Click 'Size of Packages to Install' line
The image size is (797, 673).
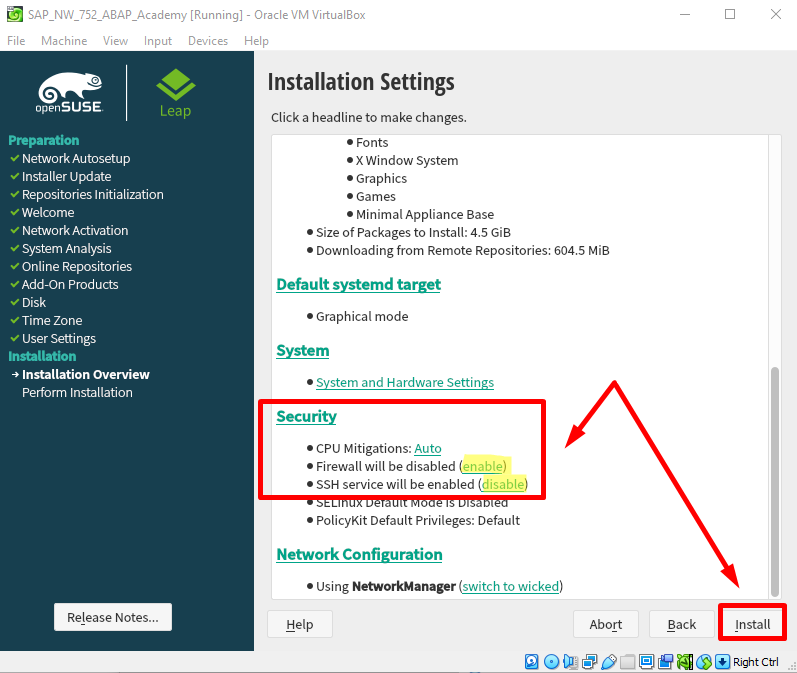pyautogui.click(x=413, y=232)
